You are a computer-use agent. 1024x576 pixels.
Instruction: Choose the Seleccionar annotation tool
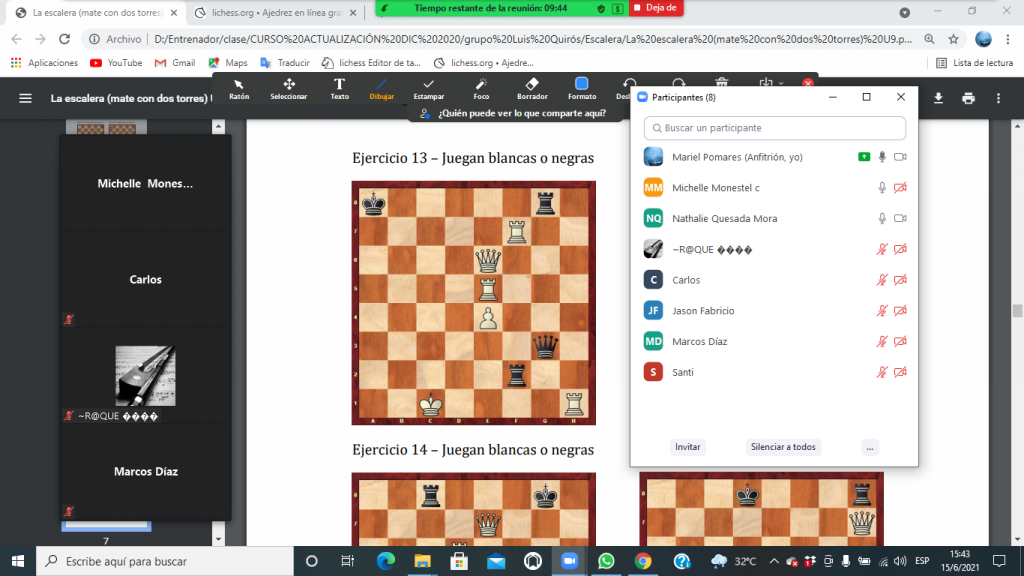pyautogui.click(x=289, y=89)
